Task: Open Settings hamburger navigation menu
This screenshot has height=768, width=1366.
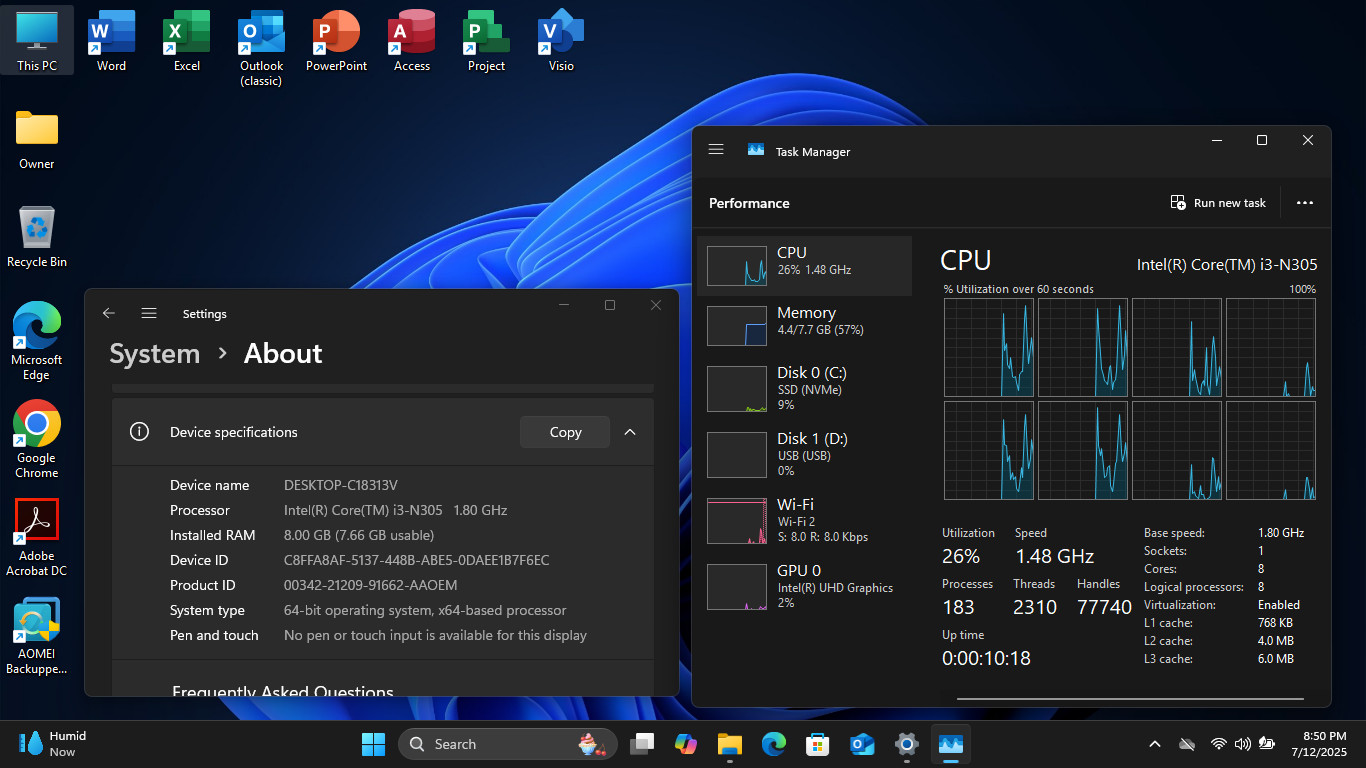Action: point(149,313)
